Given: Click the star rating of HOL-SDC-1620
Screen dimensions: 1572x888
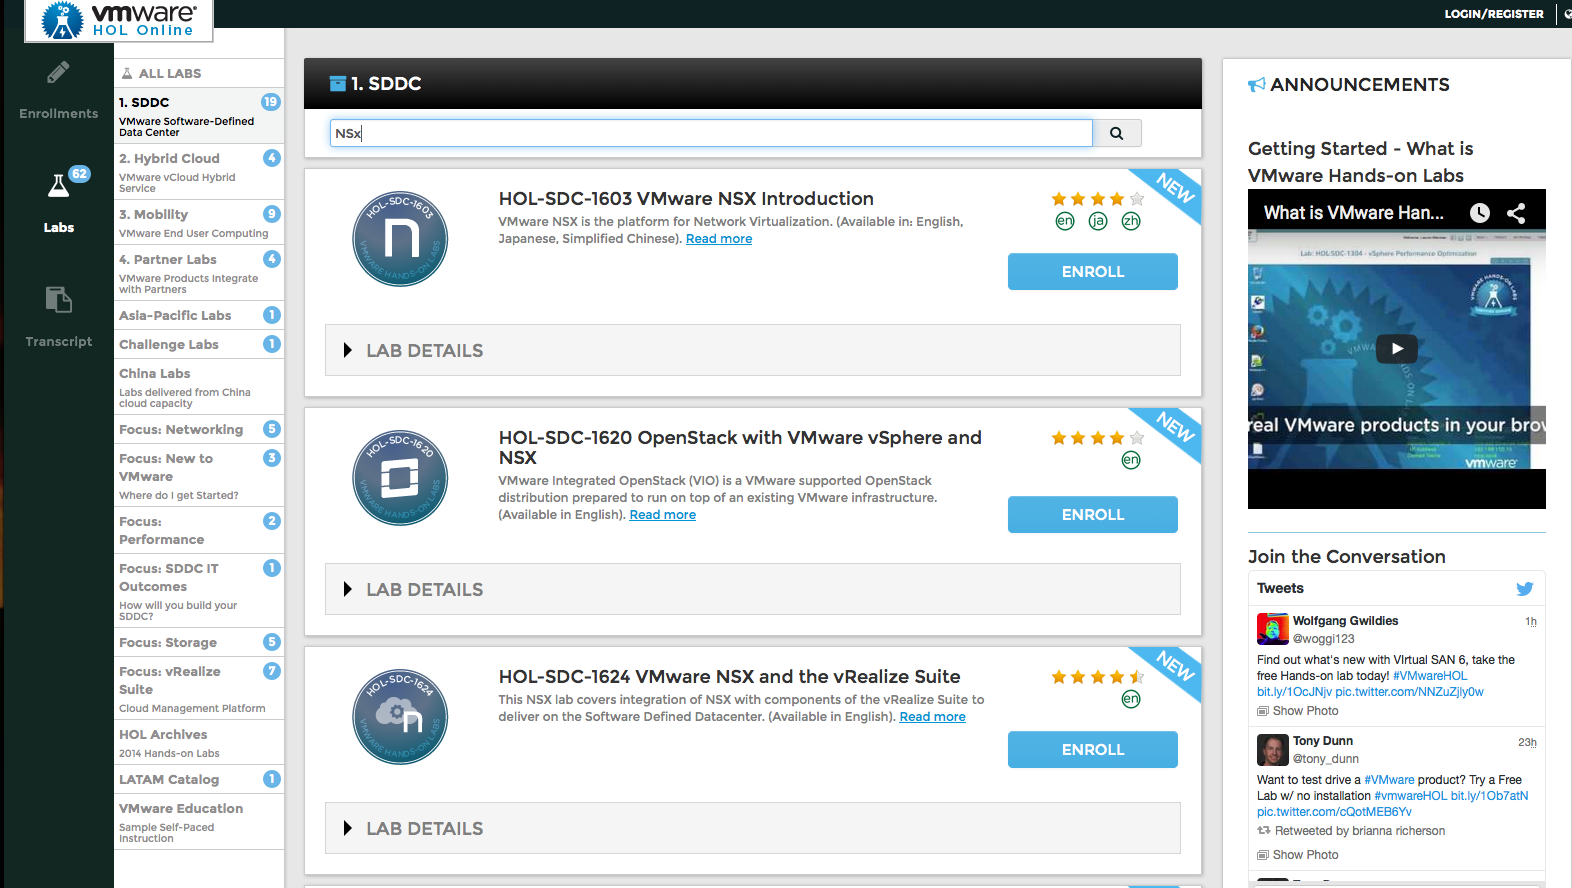Looking at the screenshot, I should click(1098, 438).
